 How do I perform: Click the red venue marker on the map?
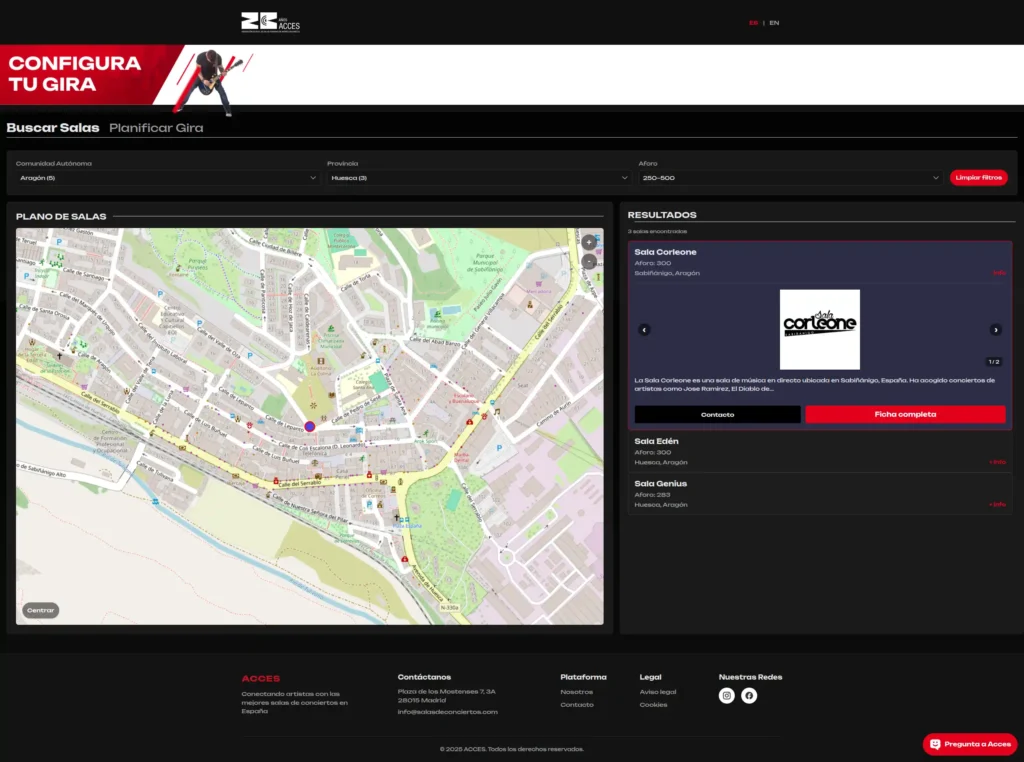(x=309, y=427)
